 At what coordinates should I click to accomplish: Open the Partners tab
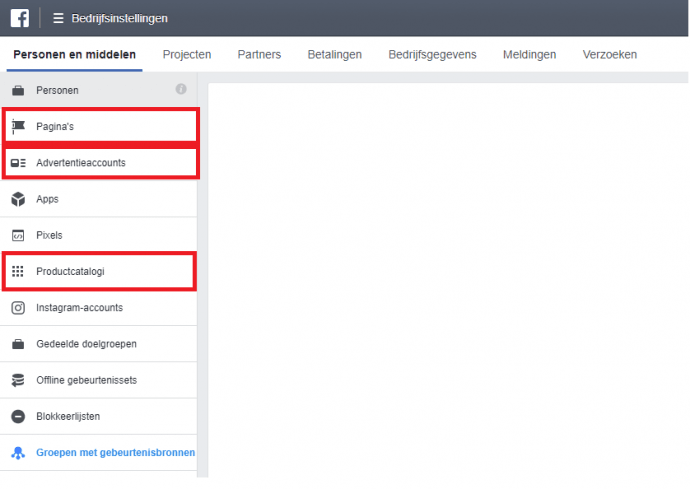pos(259,55)
